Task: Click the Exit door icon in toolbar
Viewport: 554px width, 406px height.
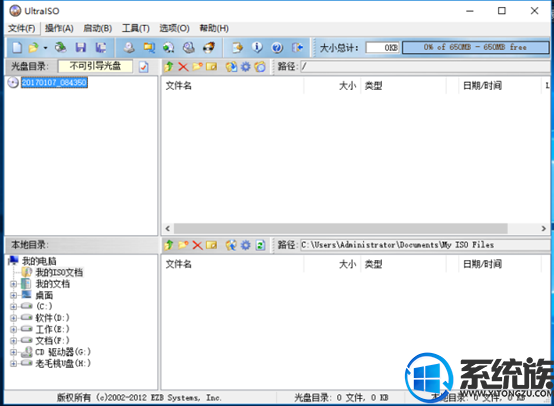Action: (x=297, y=47)
